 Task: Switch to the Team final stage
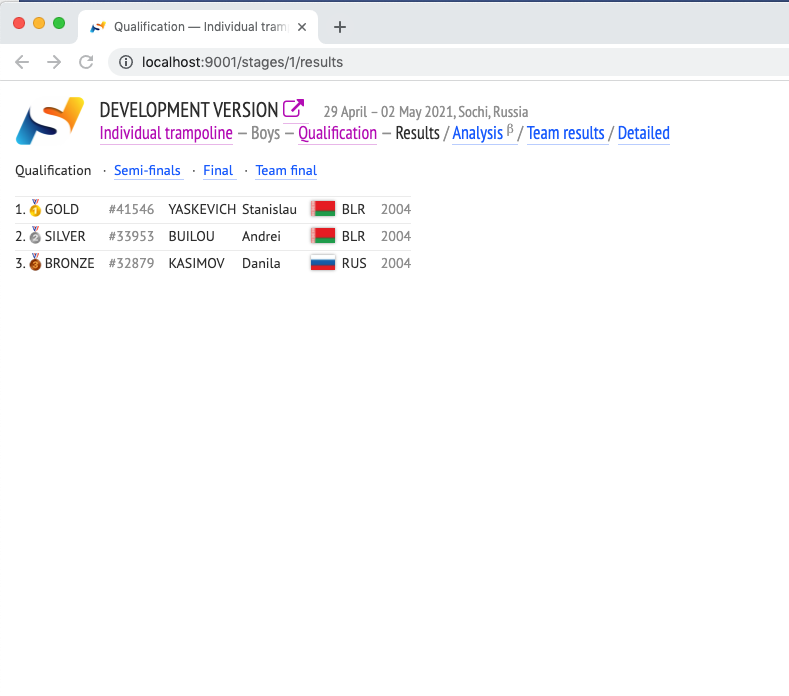click(x=286, y=171)
